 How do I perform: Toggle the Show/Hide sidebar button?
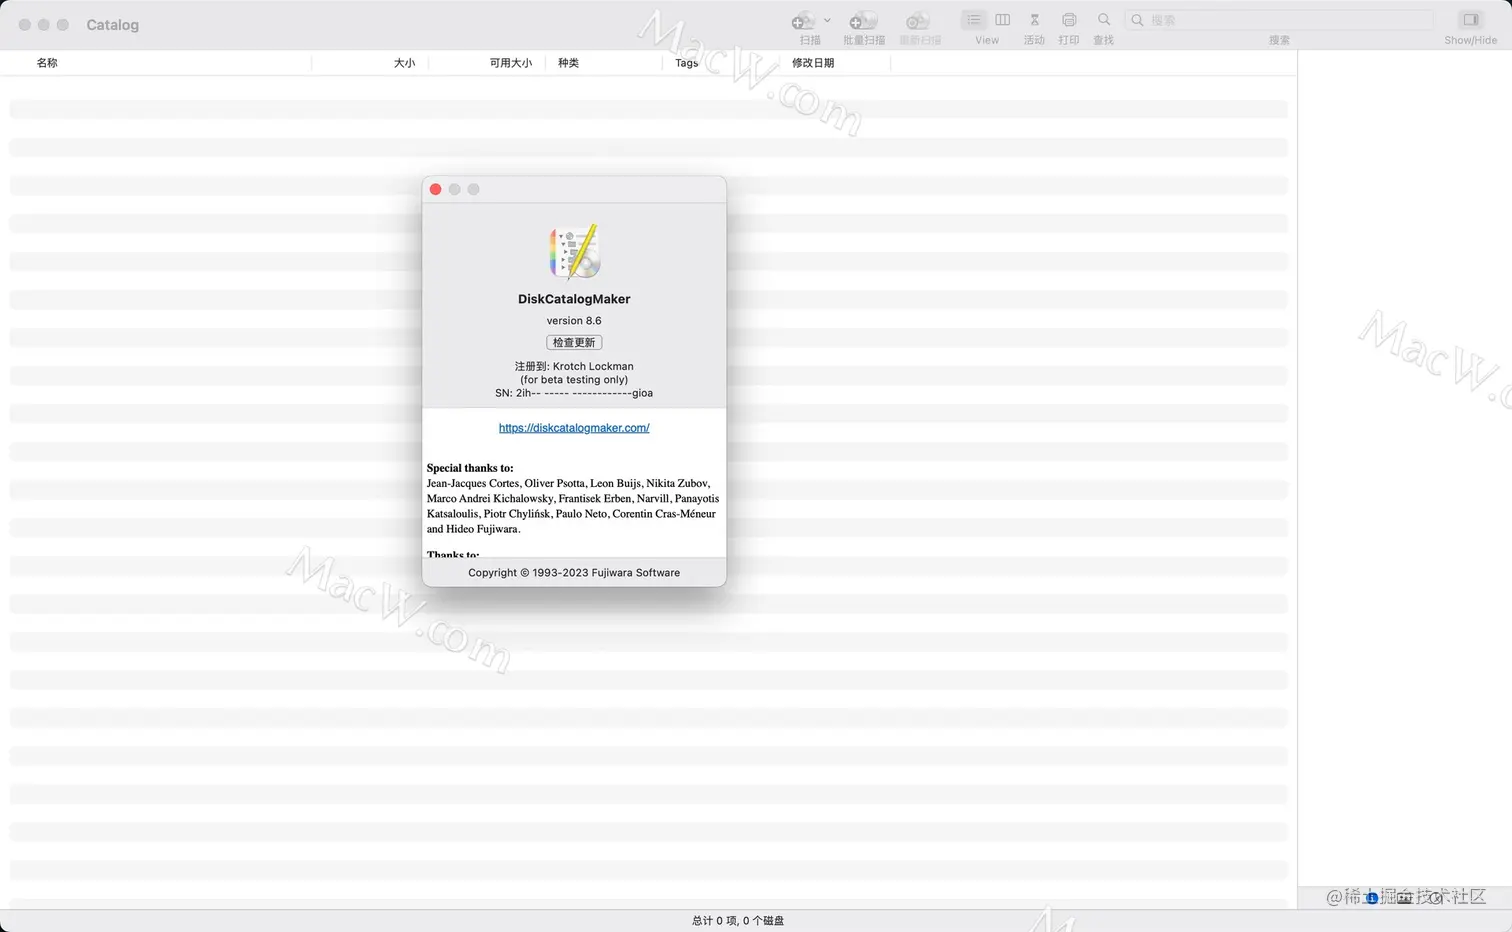[x=1470, y=20]
